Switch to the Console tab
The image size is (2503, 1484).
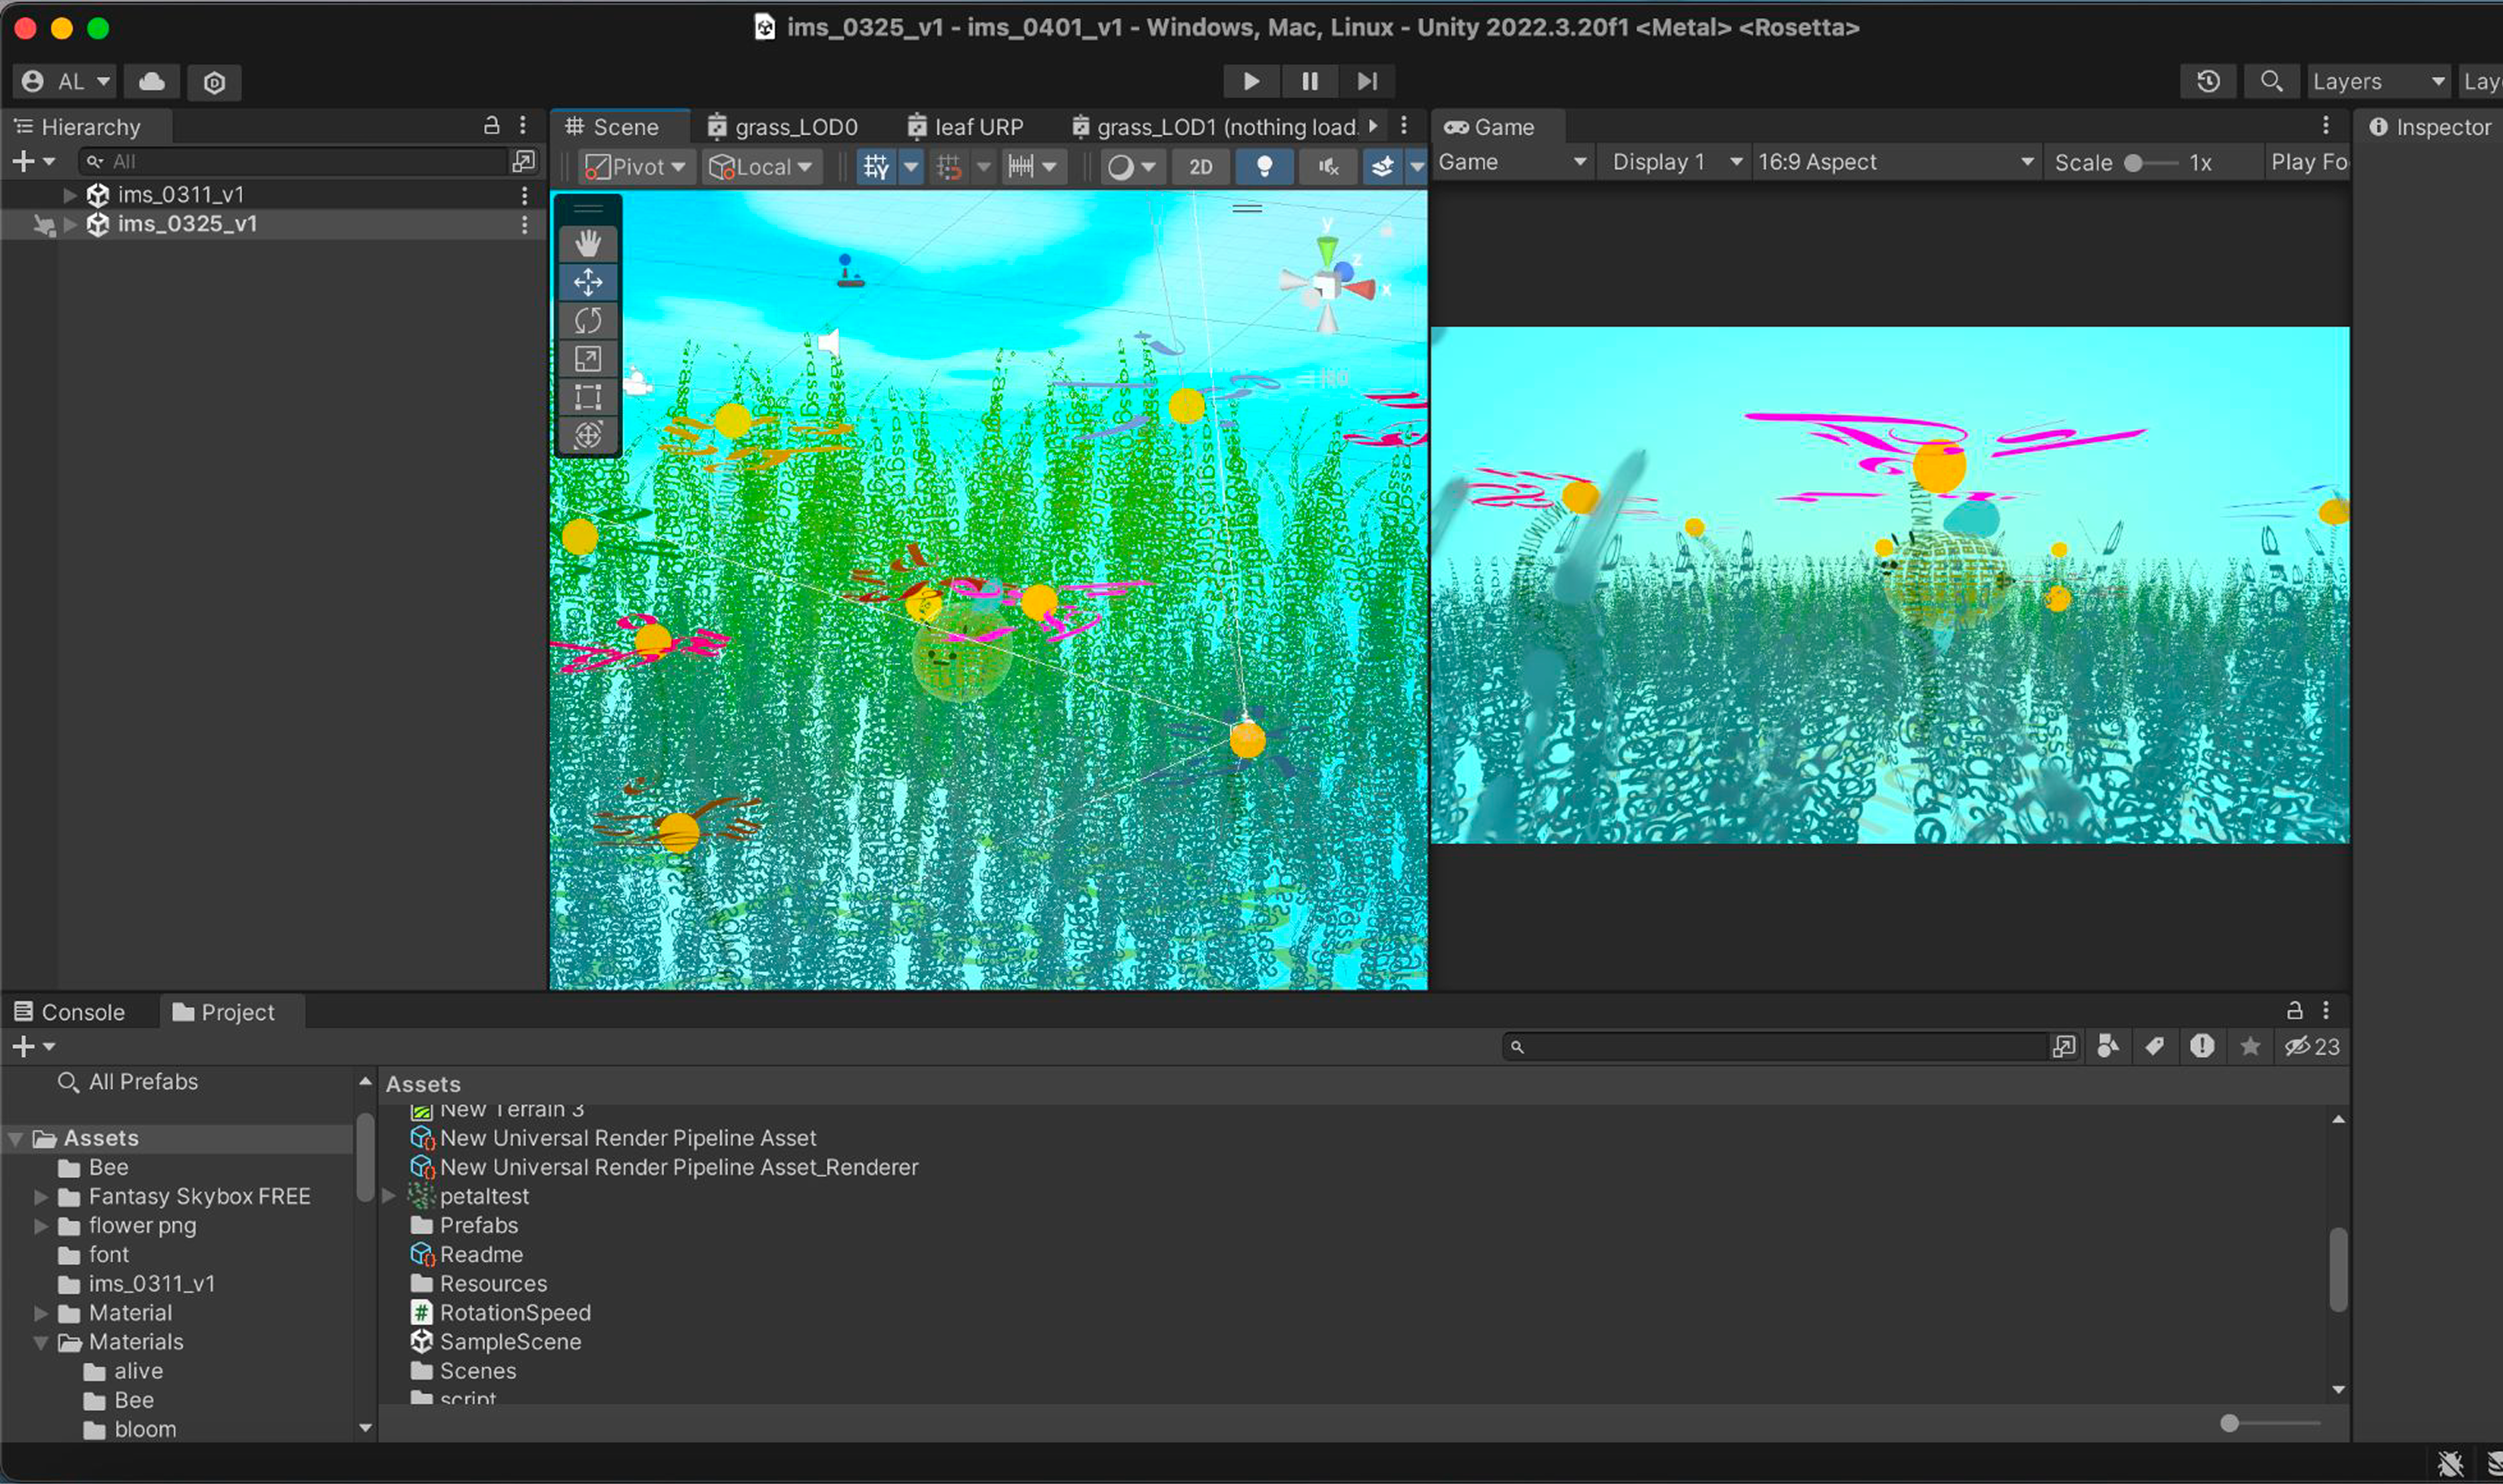click(70, 1012)
